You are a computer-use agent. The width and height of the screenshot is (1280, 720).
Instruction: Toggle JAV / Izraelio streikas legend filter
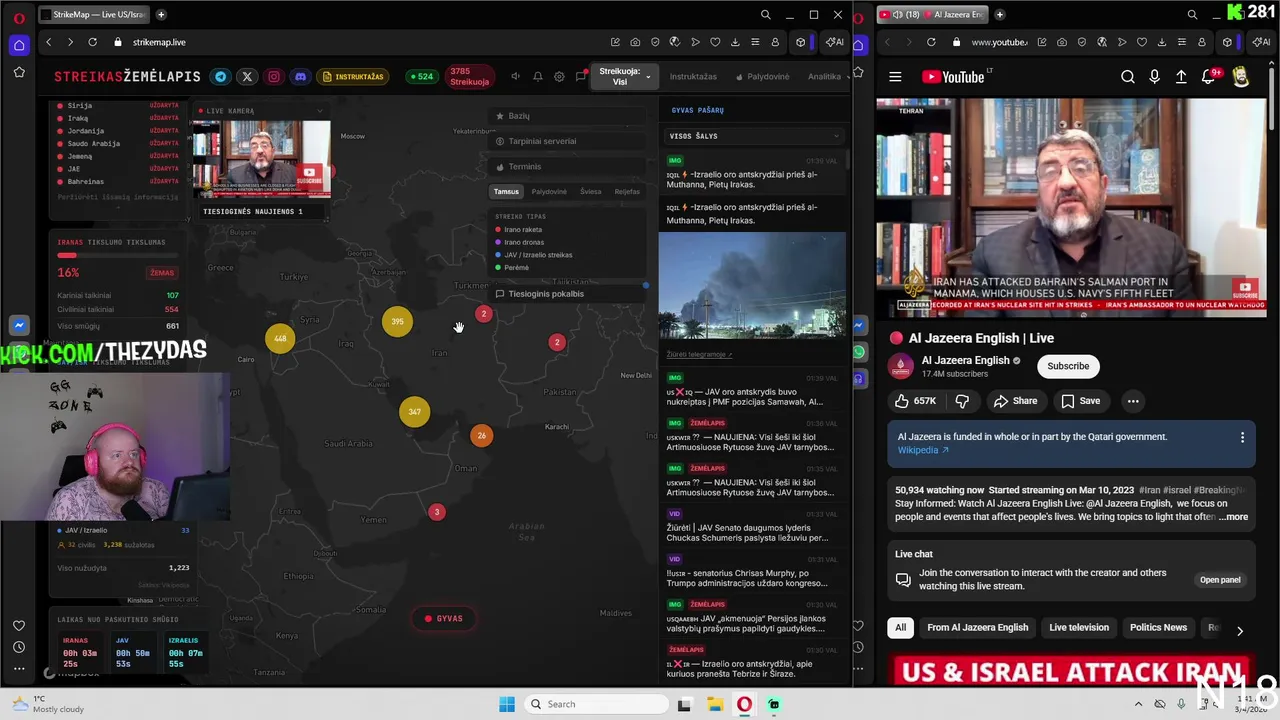pos(534,255)
